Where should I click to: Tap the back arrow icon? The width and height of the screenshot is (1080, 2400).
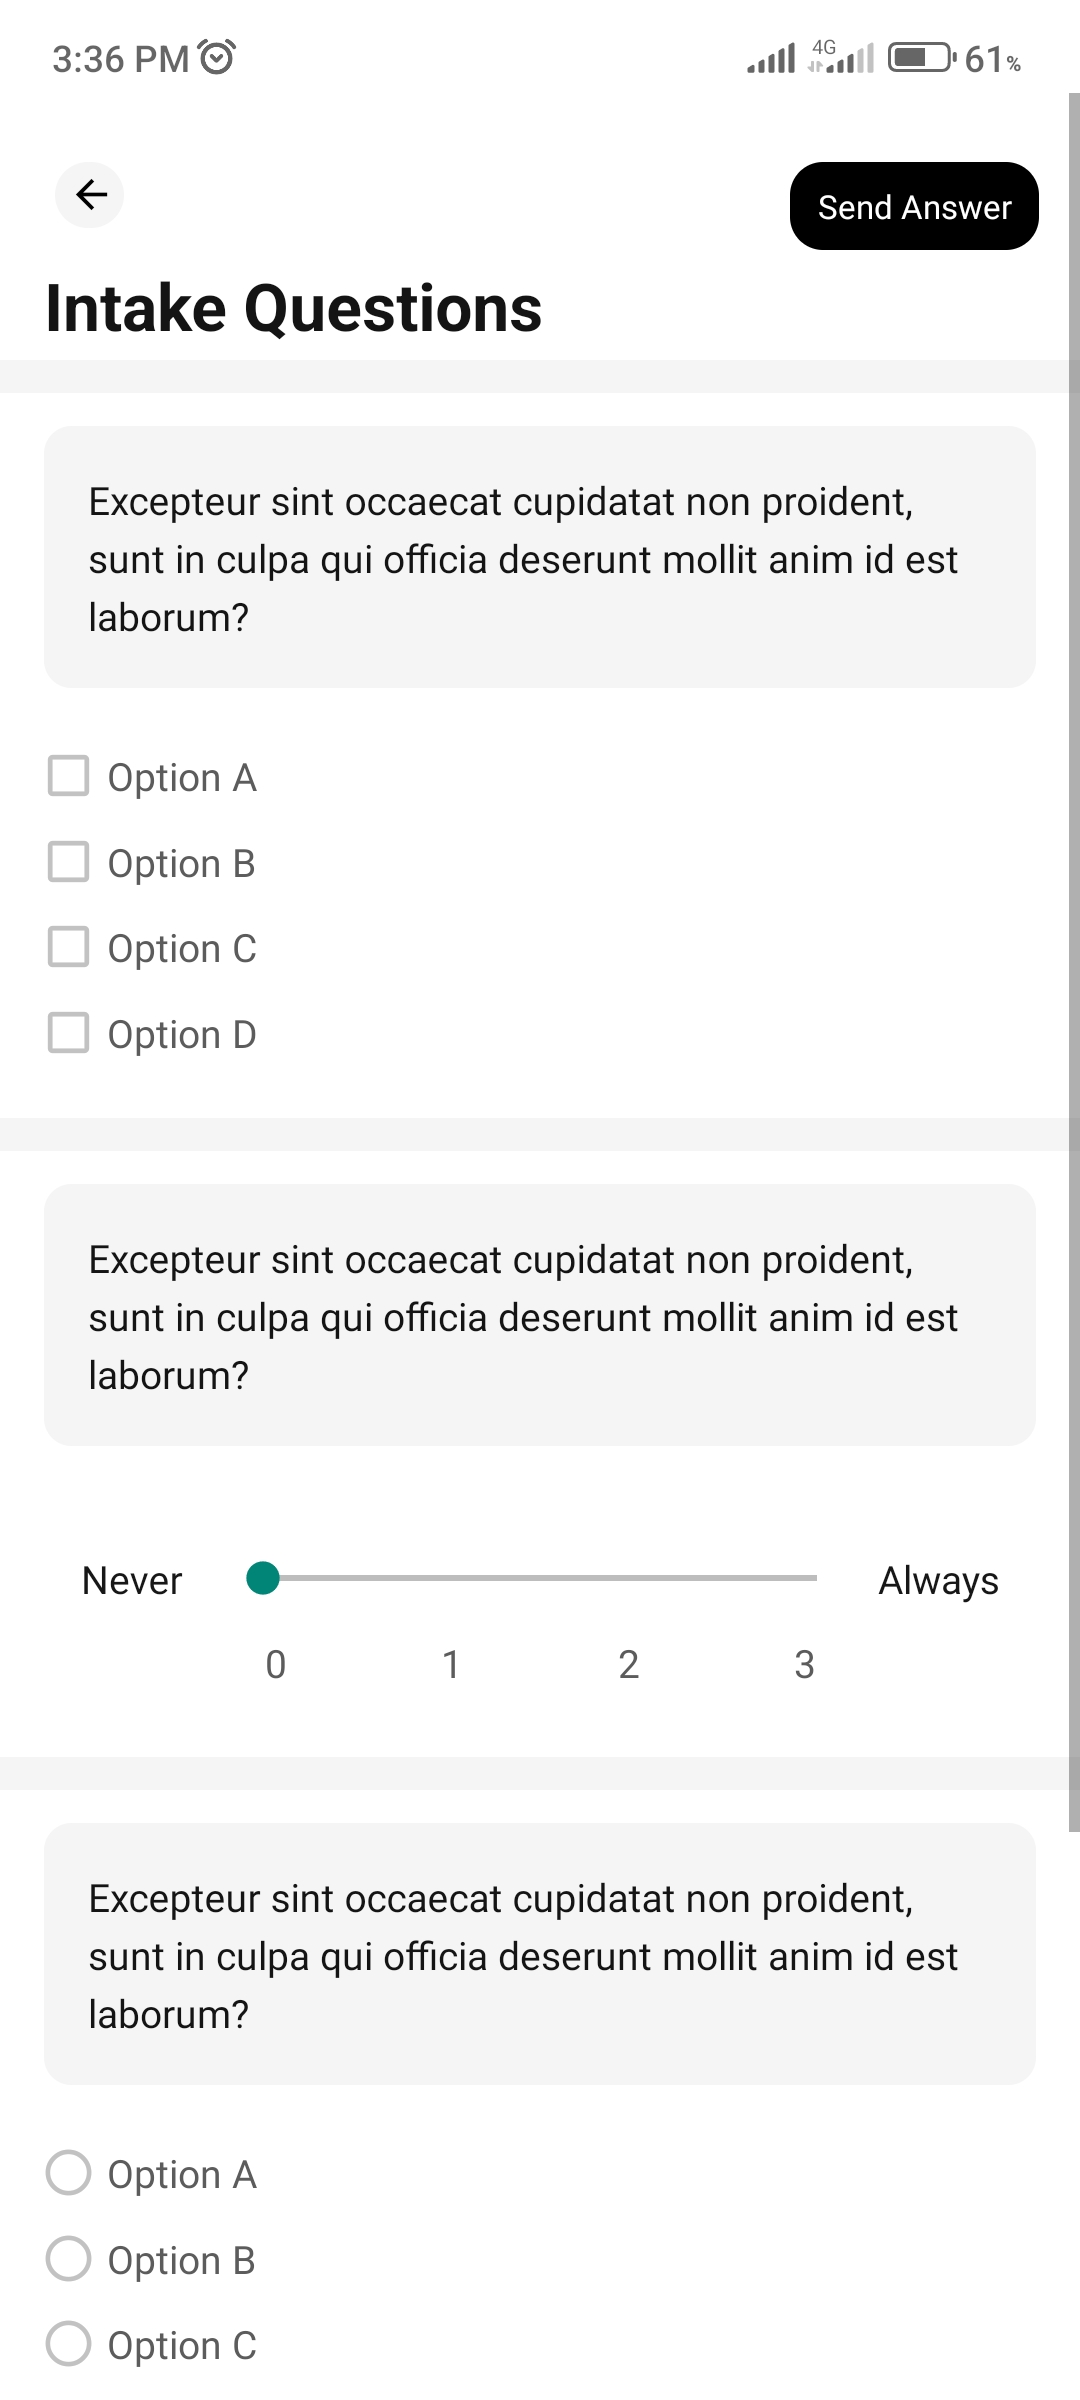(x=90, y=194)
